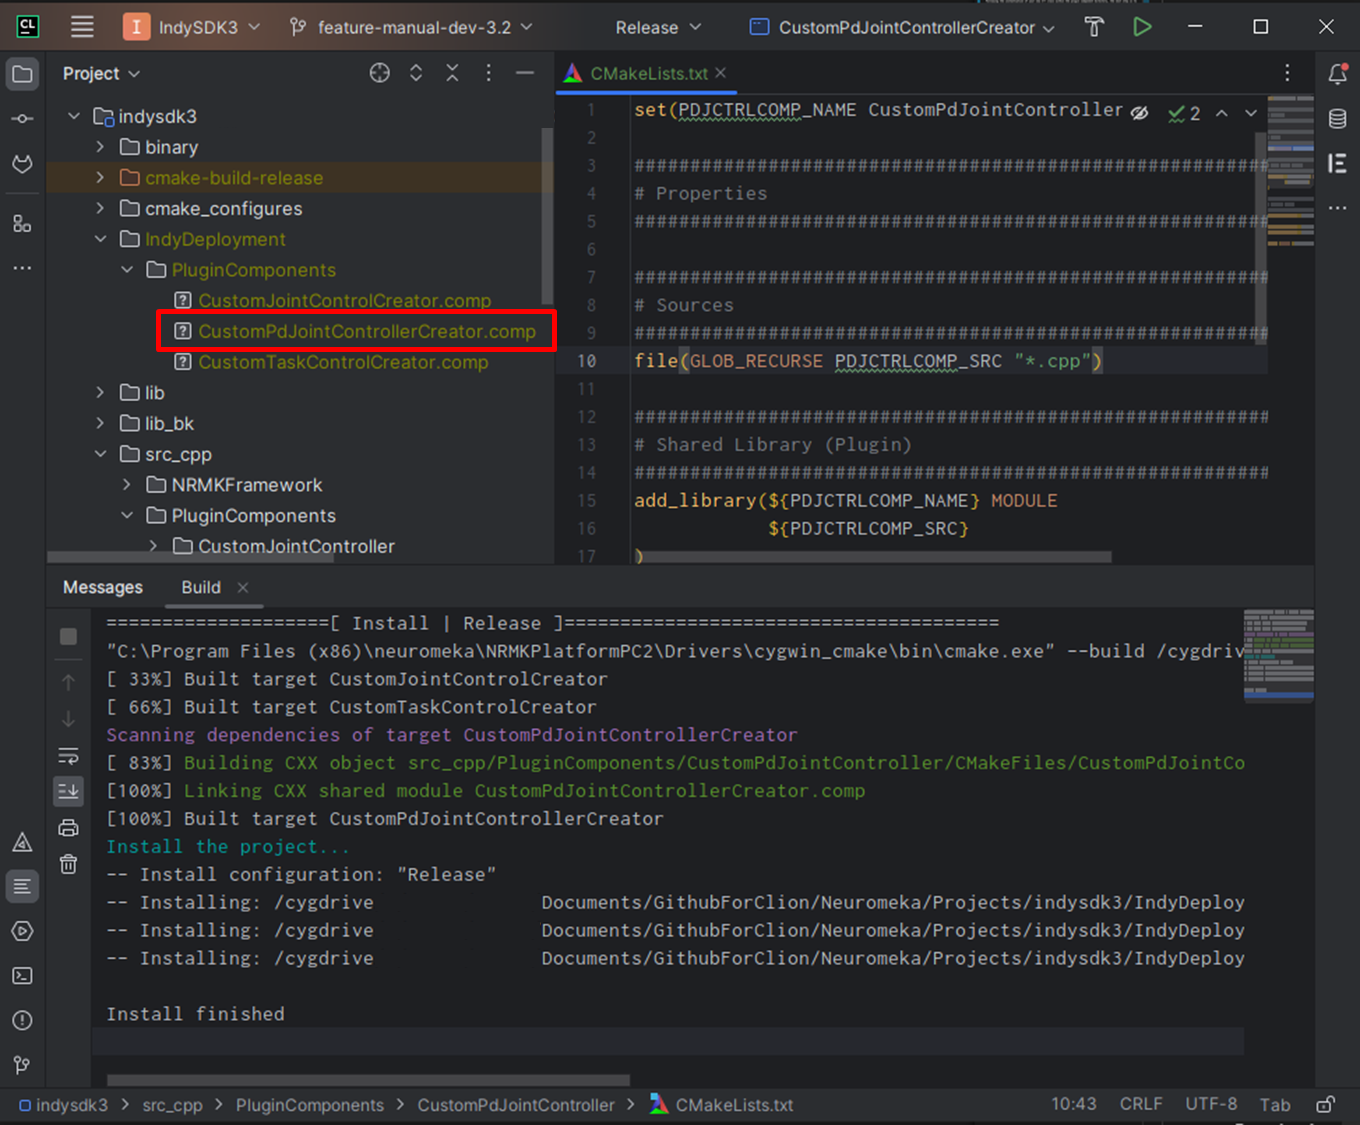Collapse the src_cpp folder
1360x1125 pixels.
coord(100,454)
